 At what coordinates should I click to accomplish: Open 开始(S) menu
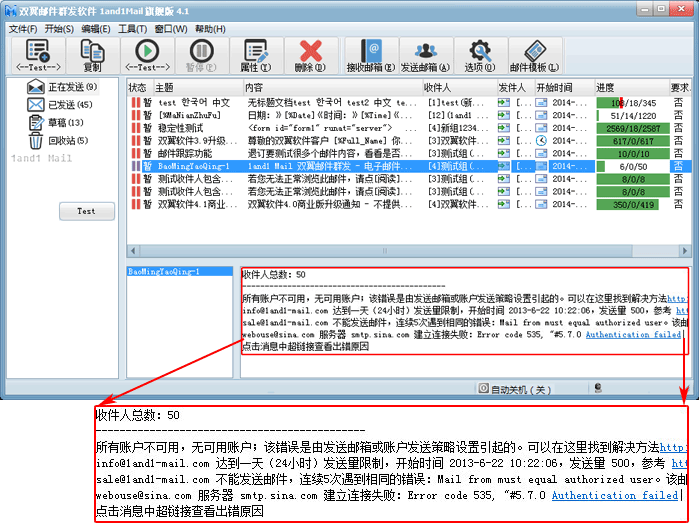(x=59, y=29)
